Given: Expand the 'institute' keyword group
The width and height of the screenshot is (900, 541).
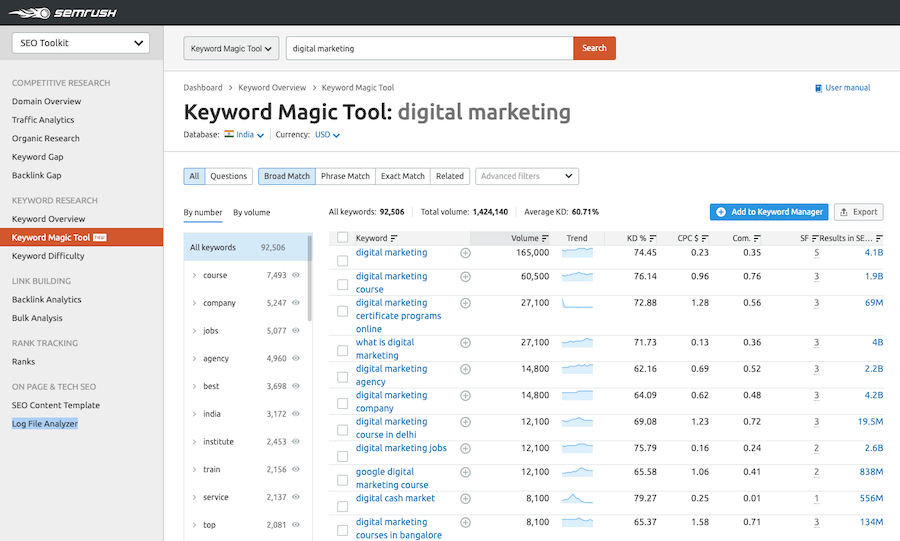Looking at the screenshot, I should click(x=194, y=442).
